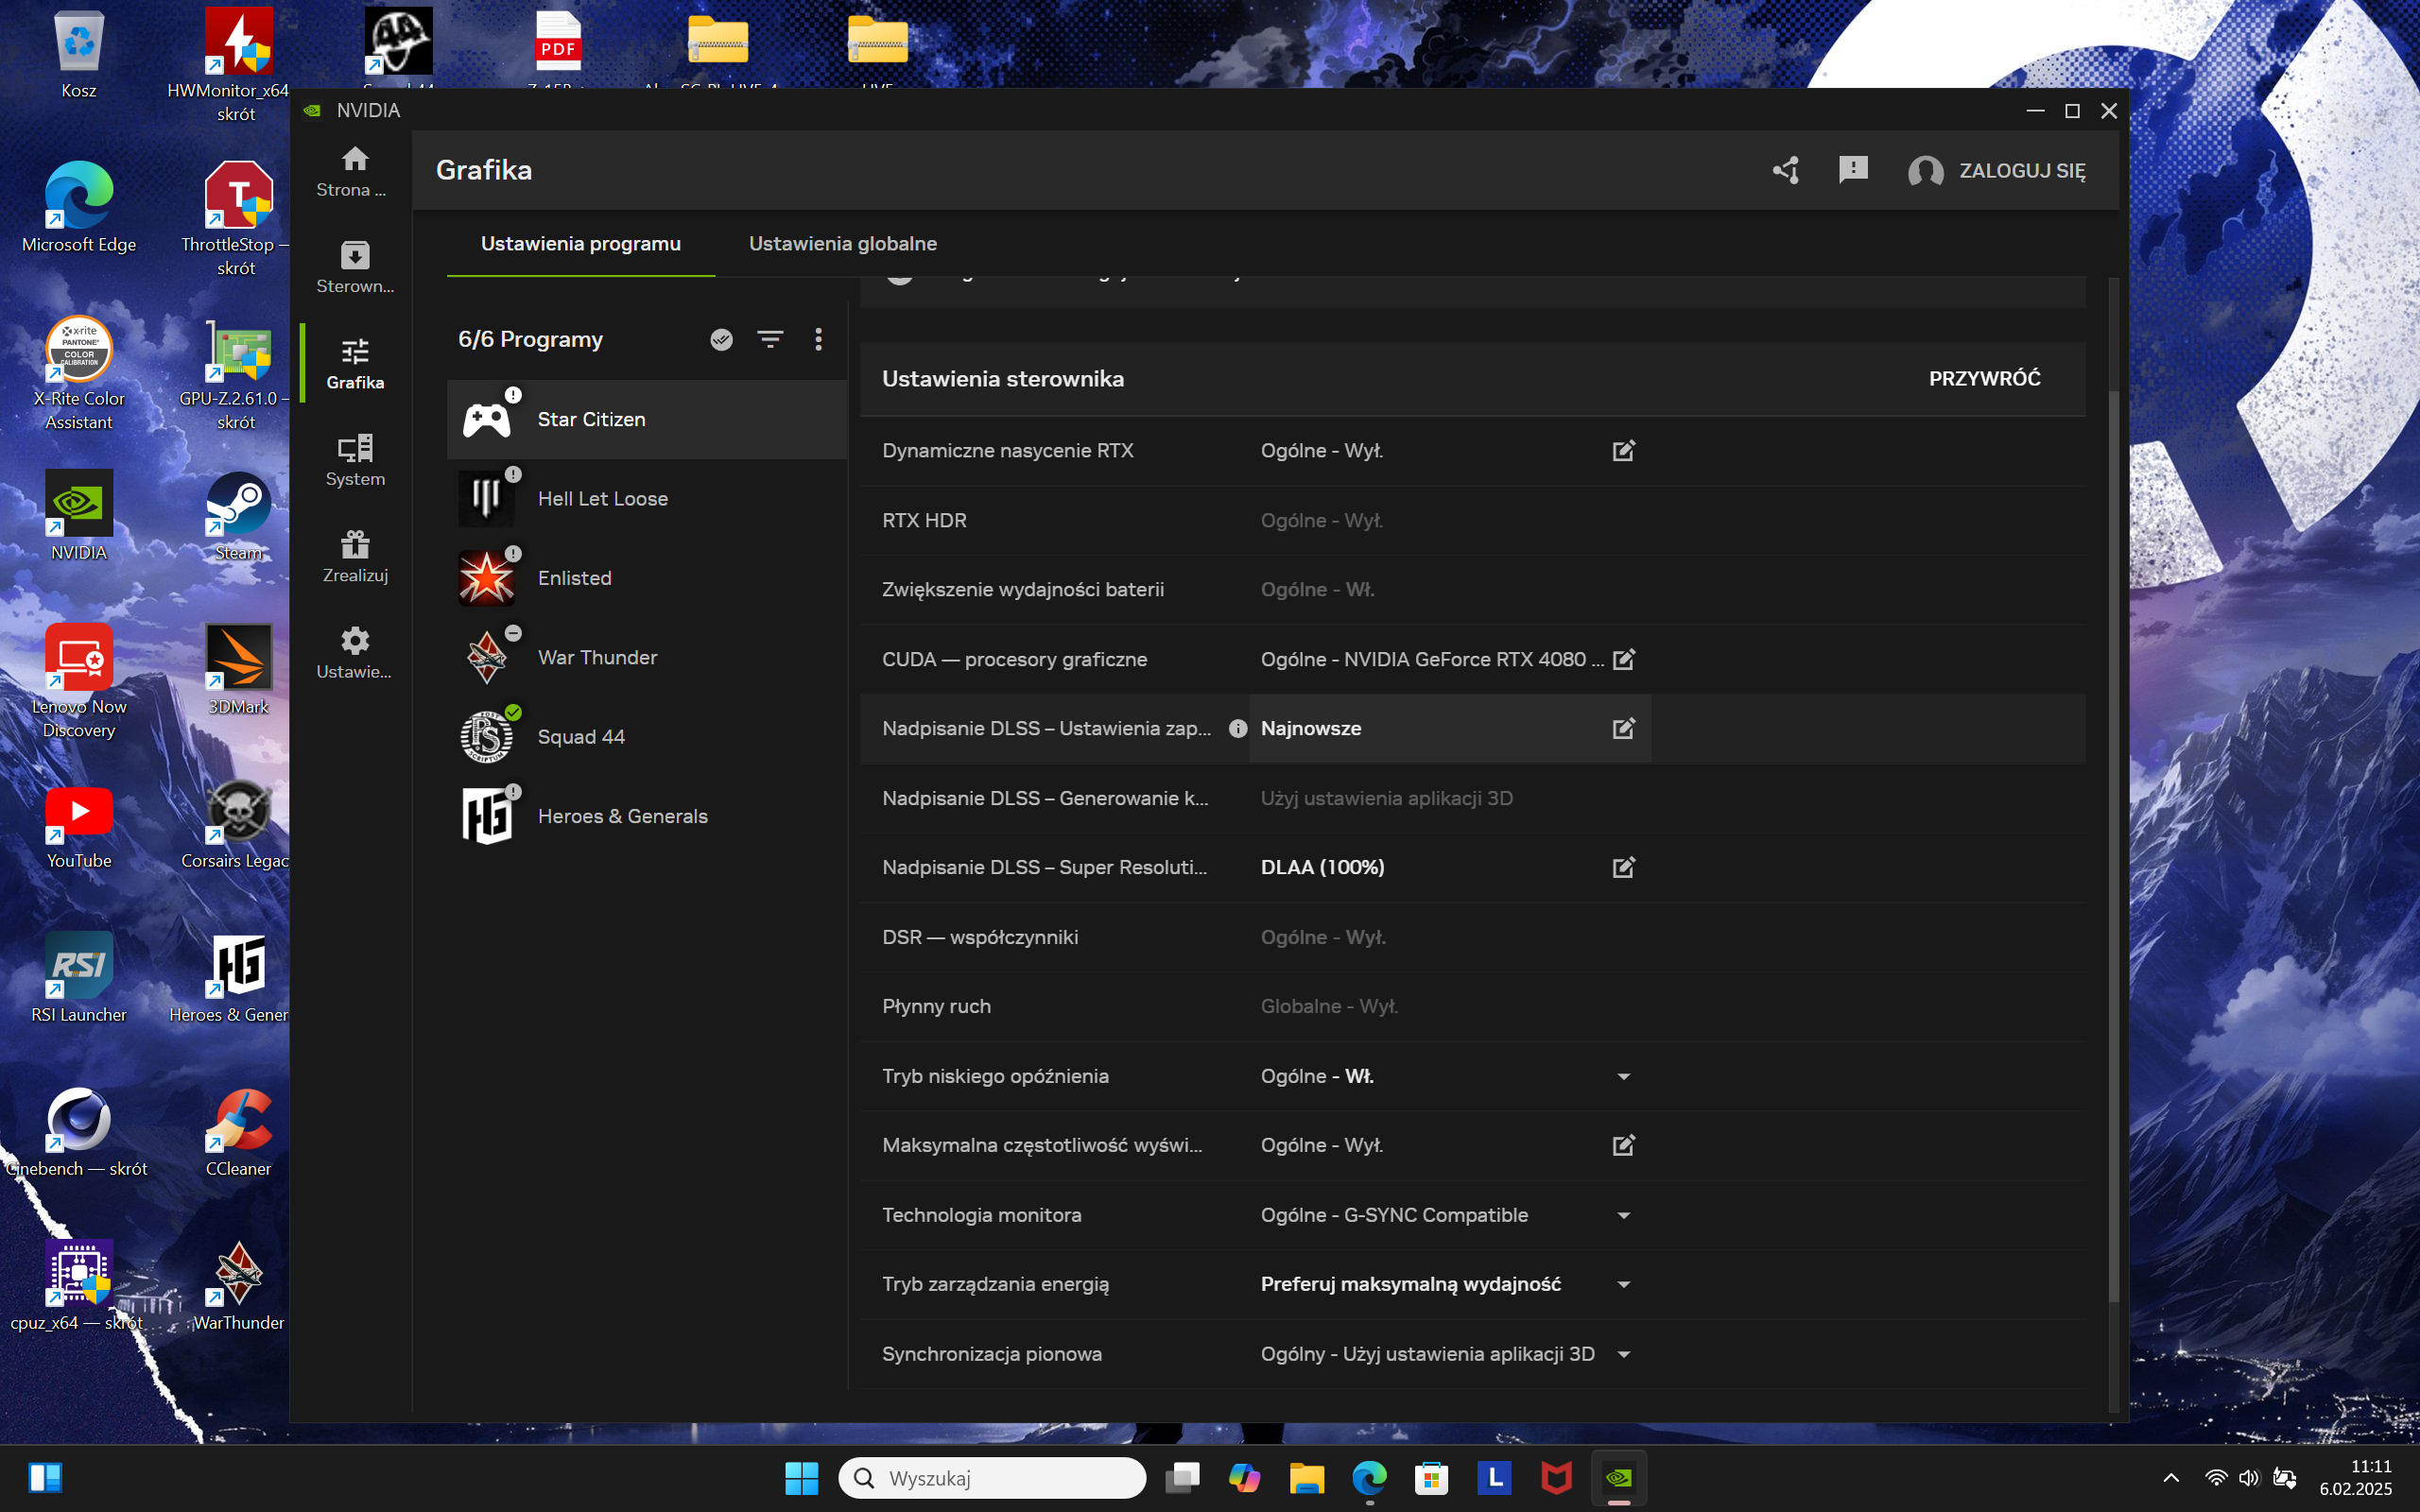
Task: Click the filter programs icon
Action: click(x=770, y=340)
